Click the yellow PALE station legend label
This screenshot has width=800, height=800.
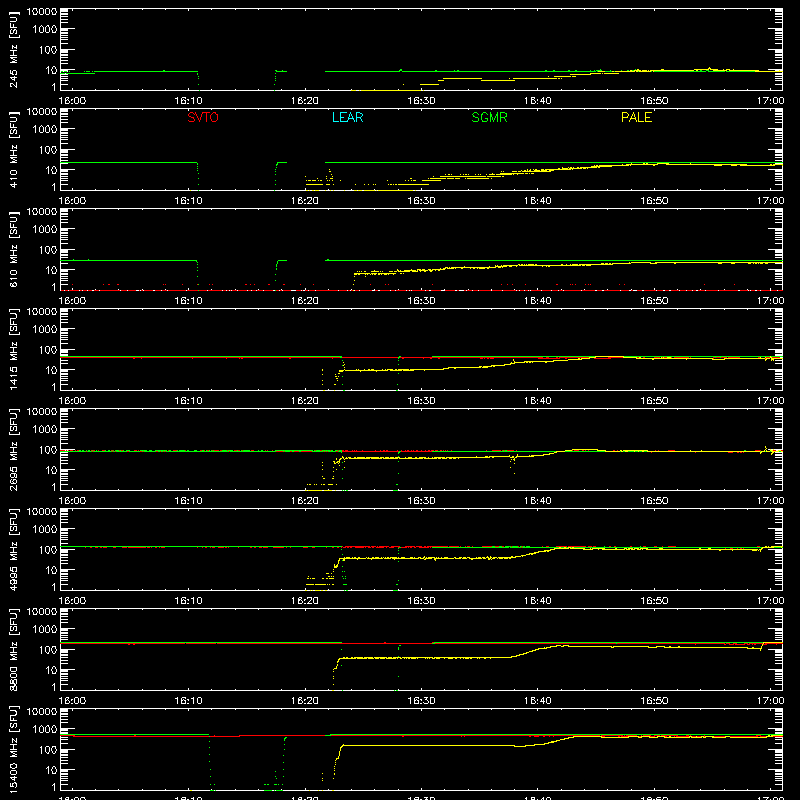pyautogui.click(x=636, y=117)
